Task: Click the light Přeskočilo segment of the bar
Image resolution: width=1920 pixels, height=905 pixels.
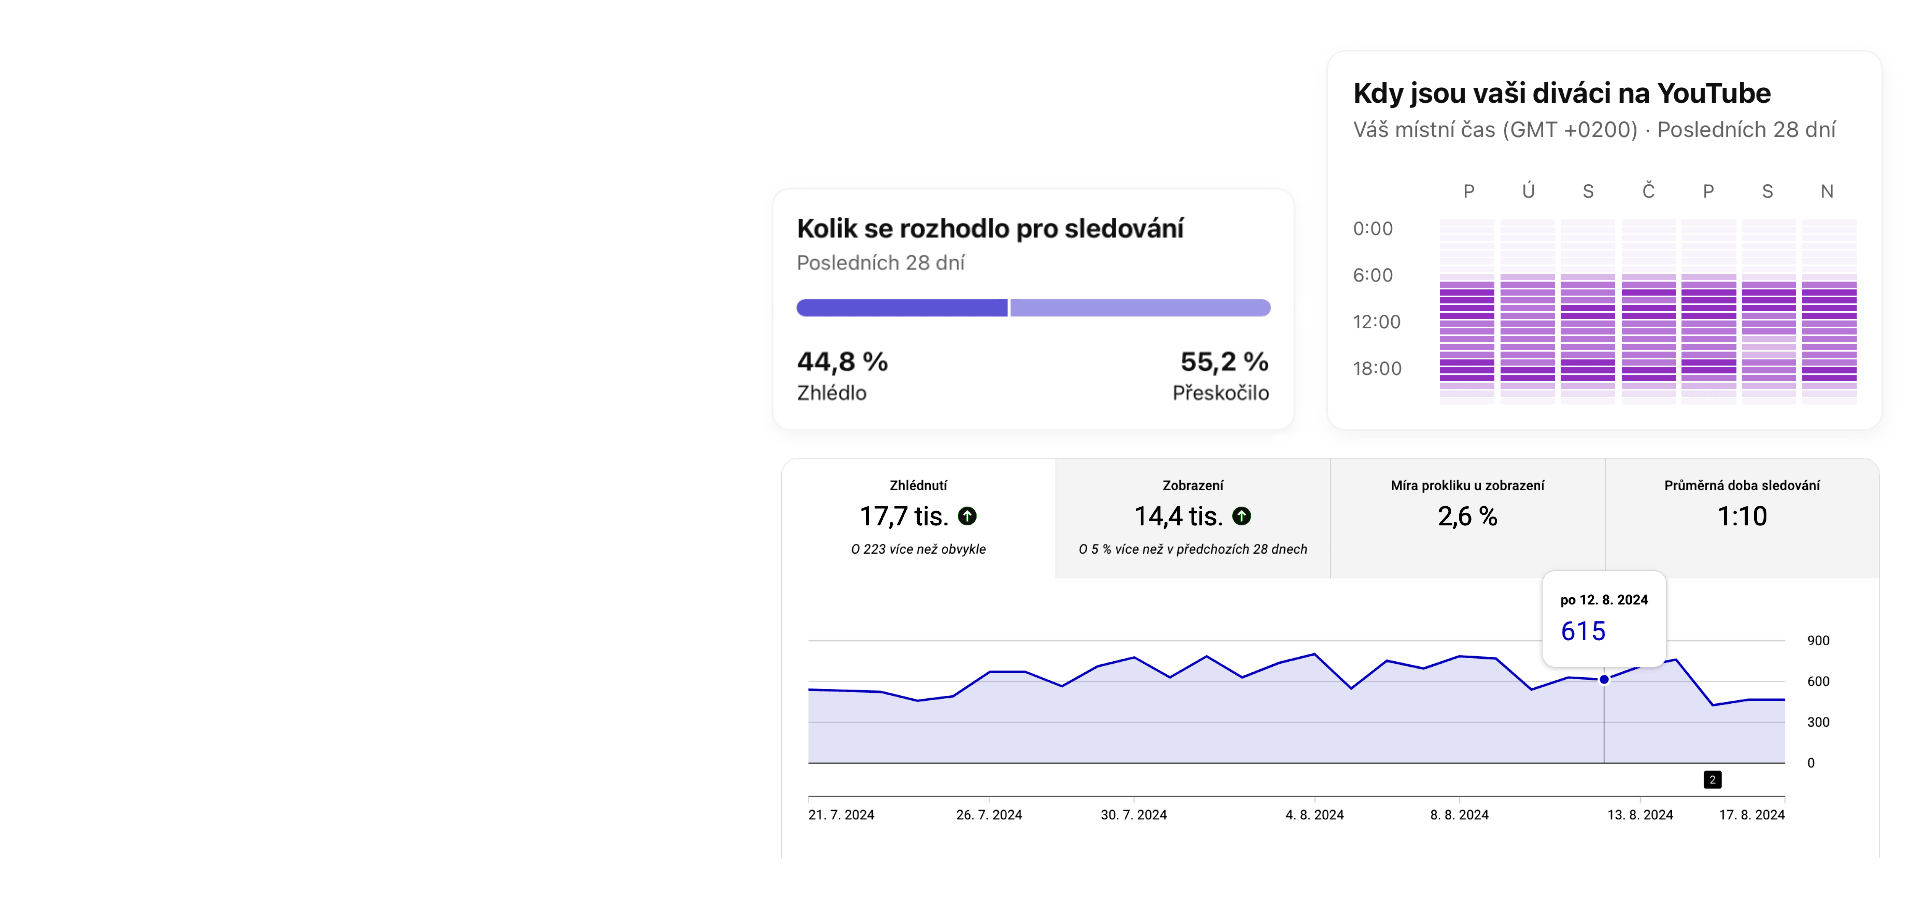Action: pyautogui.click(x=1141, y=308)
